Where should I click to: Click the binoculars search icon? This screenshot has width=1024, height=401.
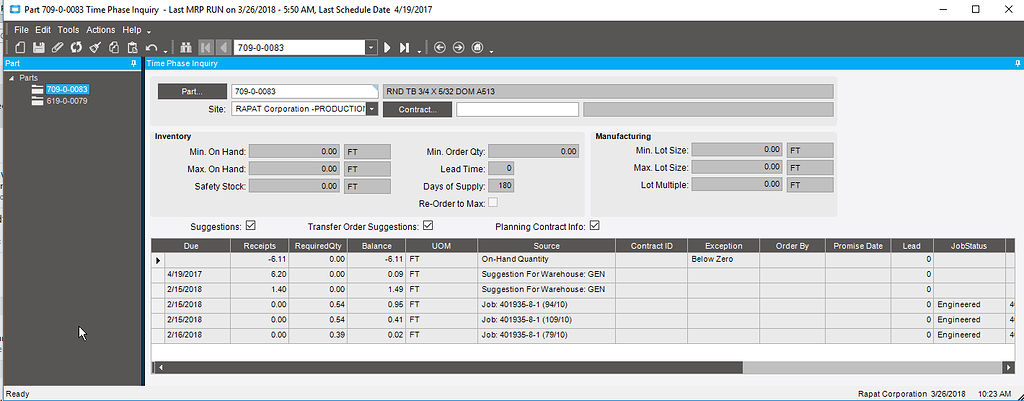tap(185, 47)
